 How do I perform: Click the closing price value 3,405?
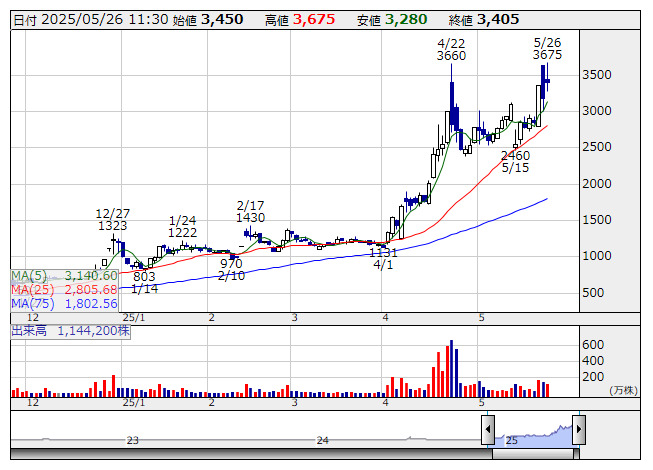pos(498,20)
